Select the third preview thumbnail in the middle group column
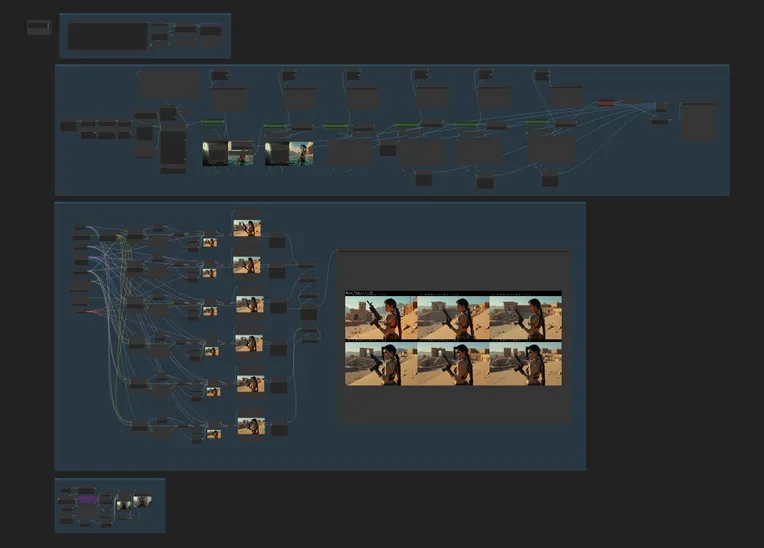The image size is (764, 548). [x=249, y=304]
